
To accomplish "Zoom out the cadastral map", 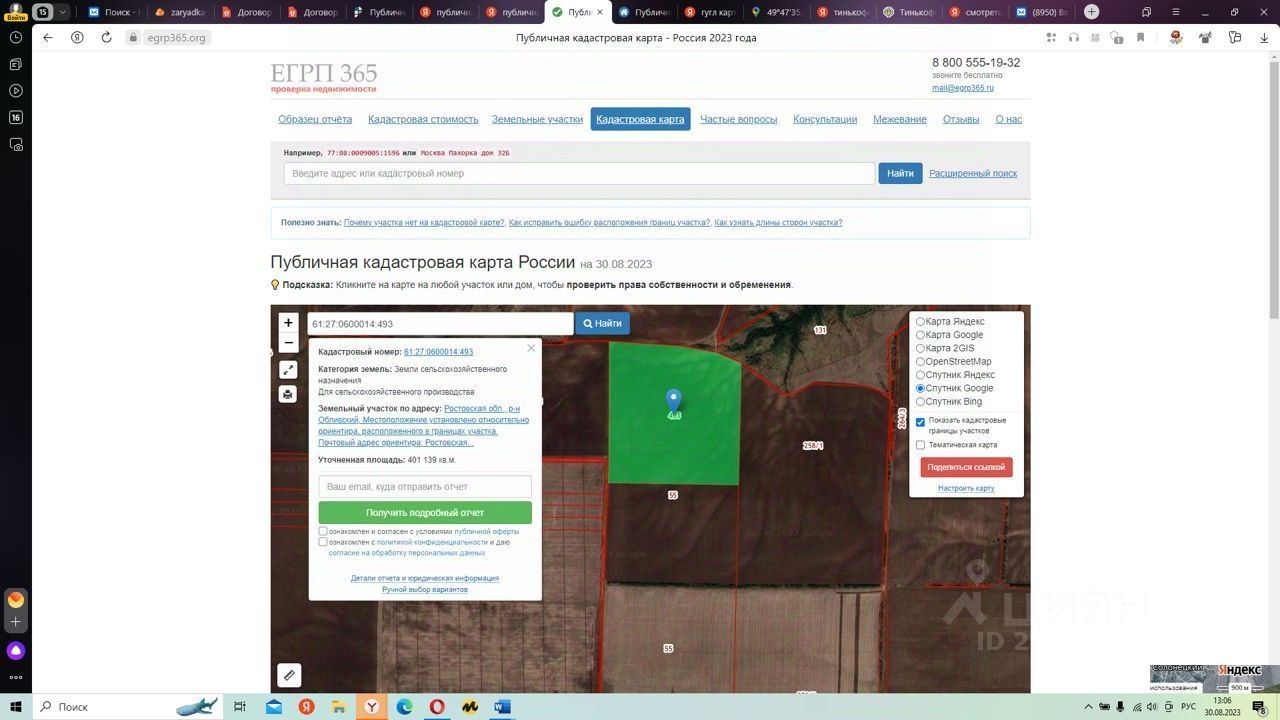I will pos(288,343).
